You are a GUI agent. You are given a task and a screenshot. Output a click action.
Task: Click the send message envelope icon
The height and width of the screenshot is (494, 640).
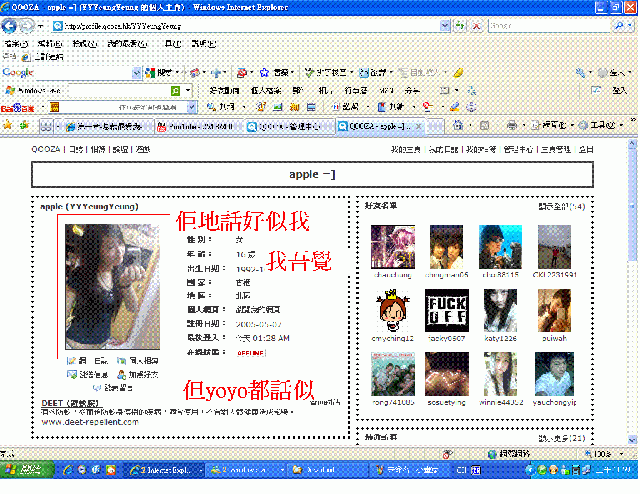coord(72,374)
